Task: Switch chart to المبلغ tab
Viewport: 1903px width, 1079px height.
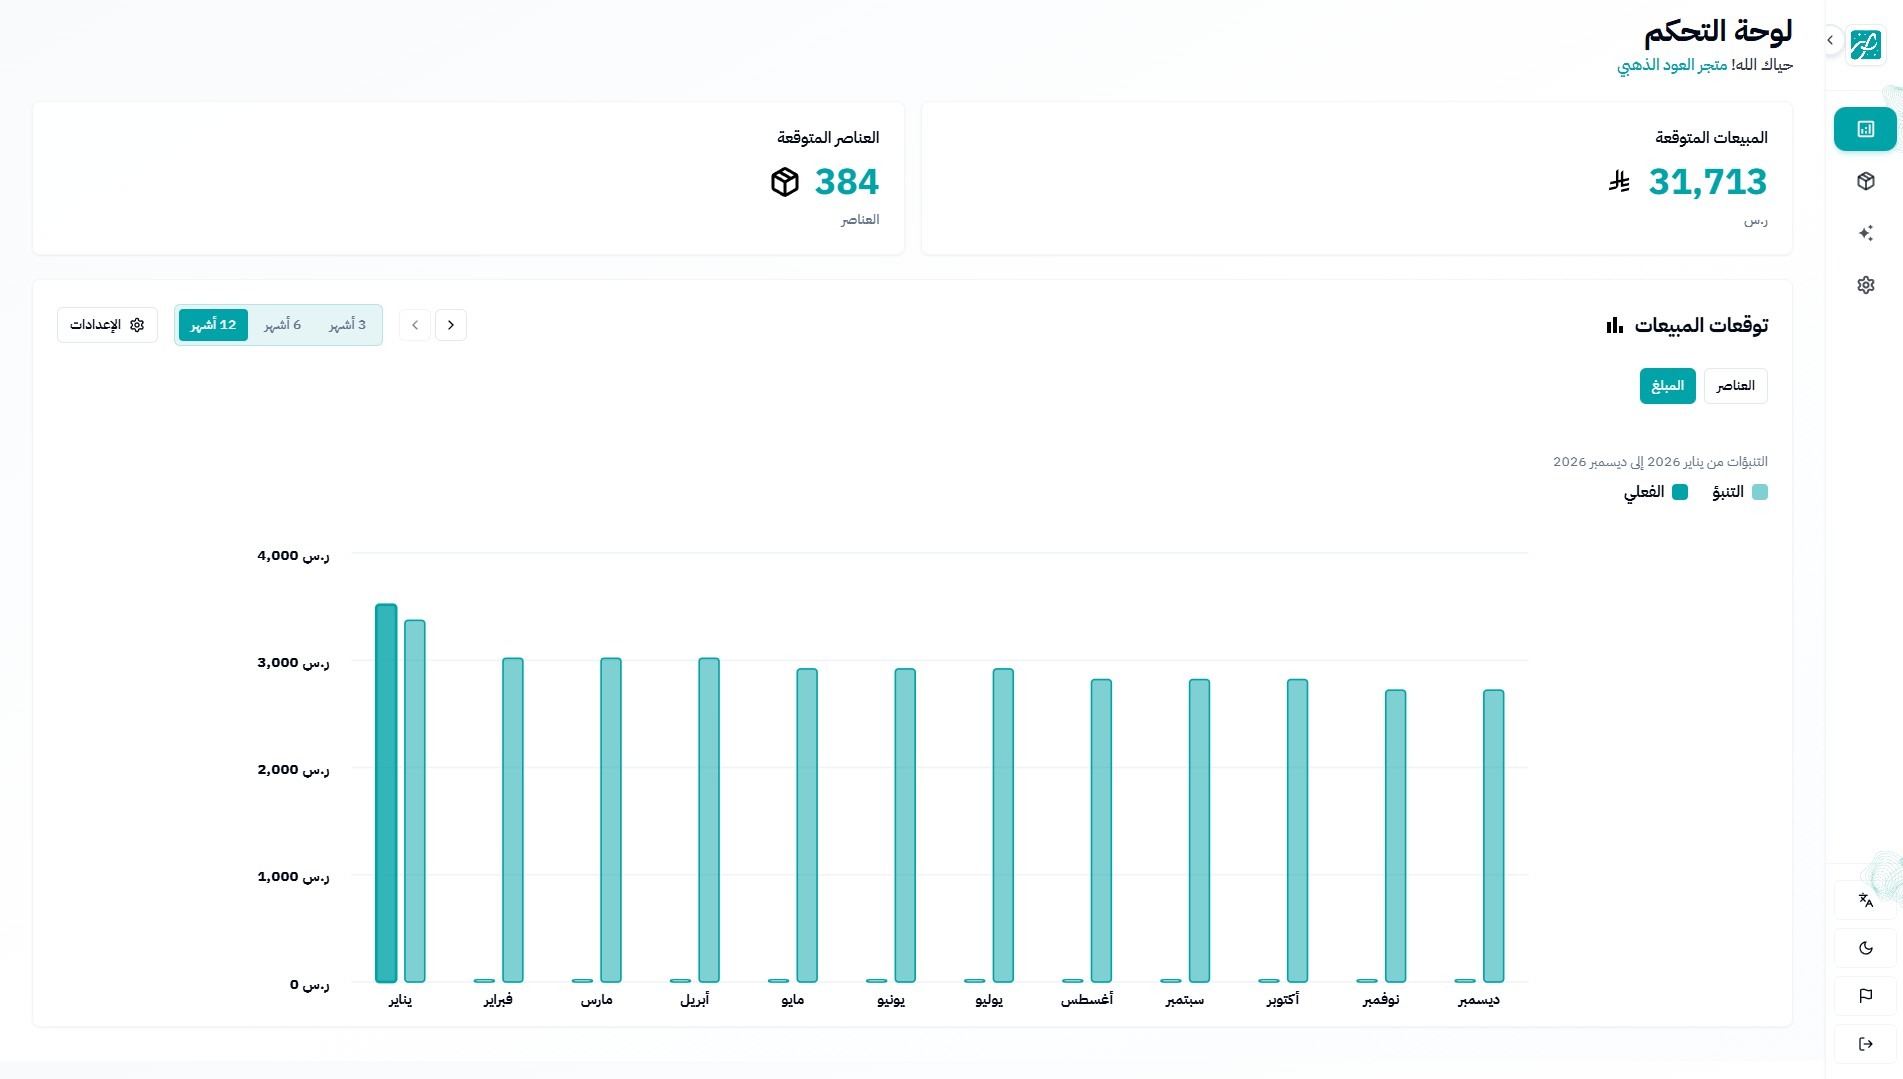Action: point(1667,386)
